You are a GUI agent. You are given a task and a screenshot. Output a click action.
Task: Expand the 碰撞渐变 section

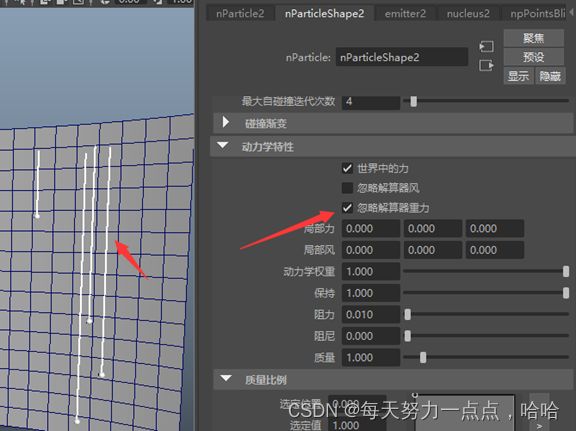(226, 122)
